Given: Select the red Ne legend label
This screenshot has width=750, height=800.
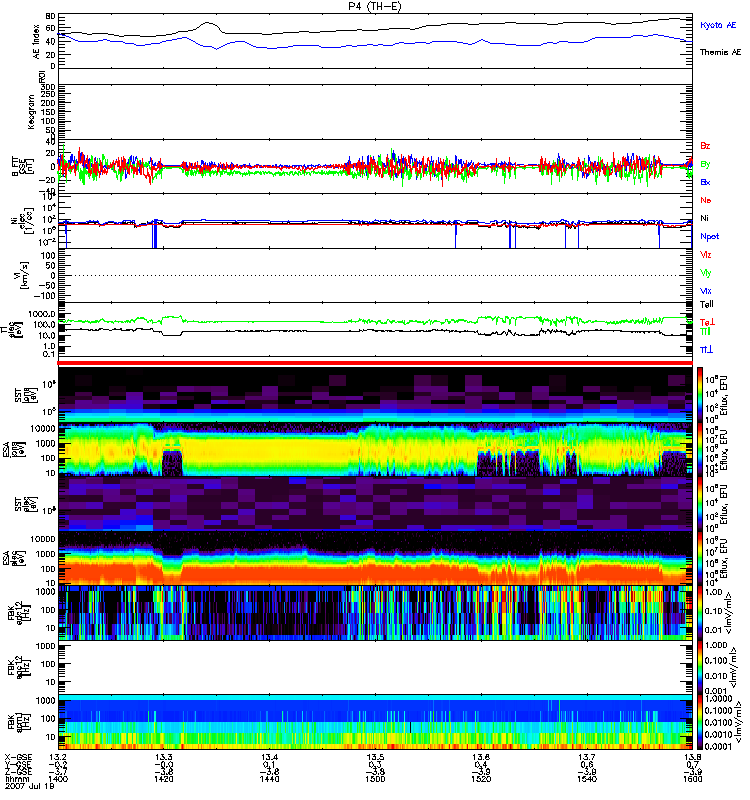Looking at the screenshot, I should (706, 200).
